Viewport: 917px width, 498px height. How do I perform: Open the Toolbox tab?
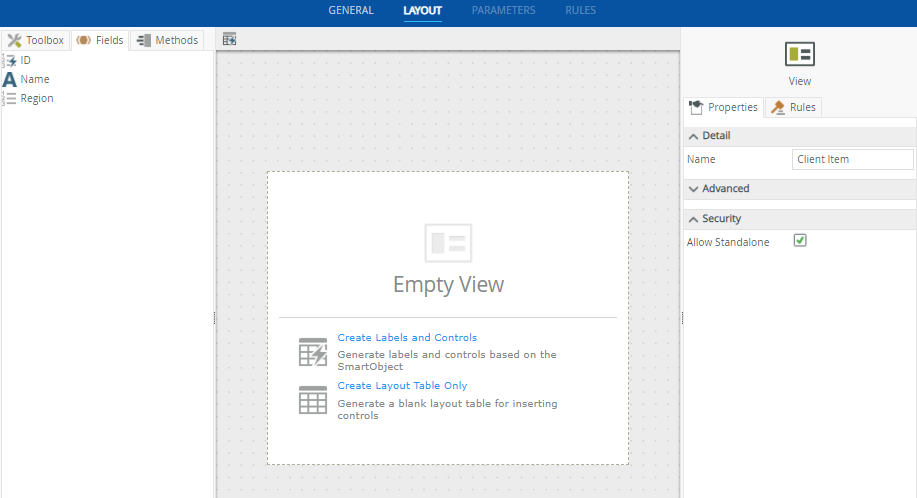(x=36, y=41)
